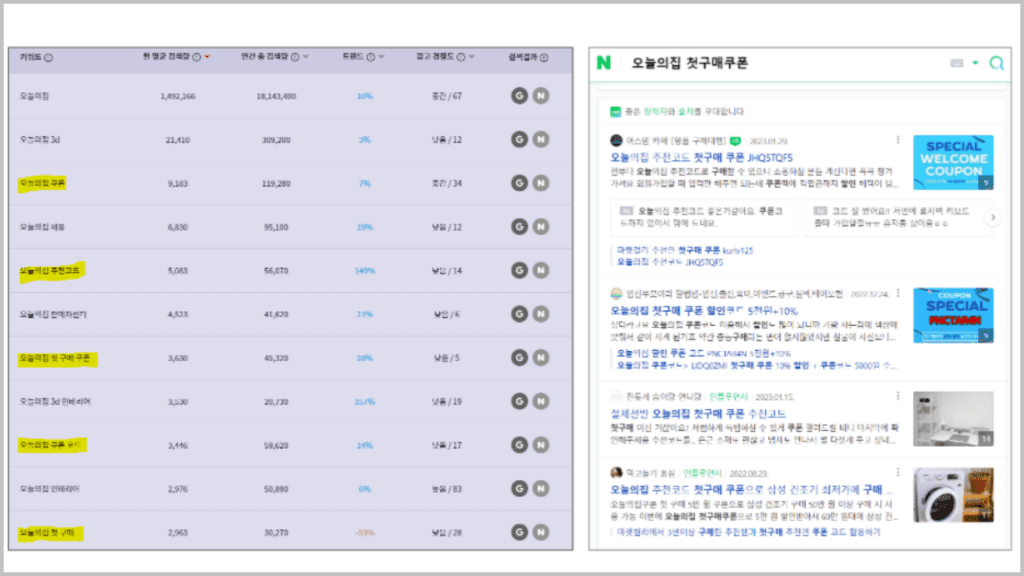Open the three-dot menu for the 2022.12.24 result
The height and width of the screenshot is (576, 1024).
pos(898,293)
